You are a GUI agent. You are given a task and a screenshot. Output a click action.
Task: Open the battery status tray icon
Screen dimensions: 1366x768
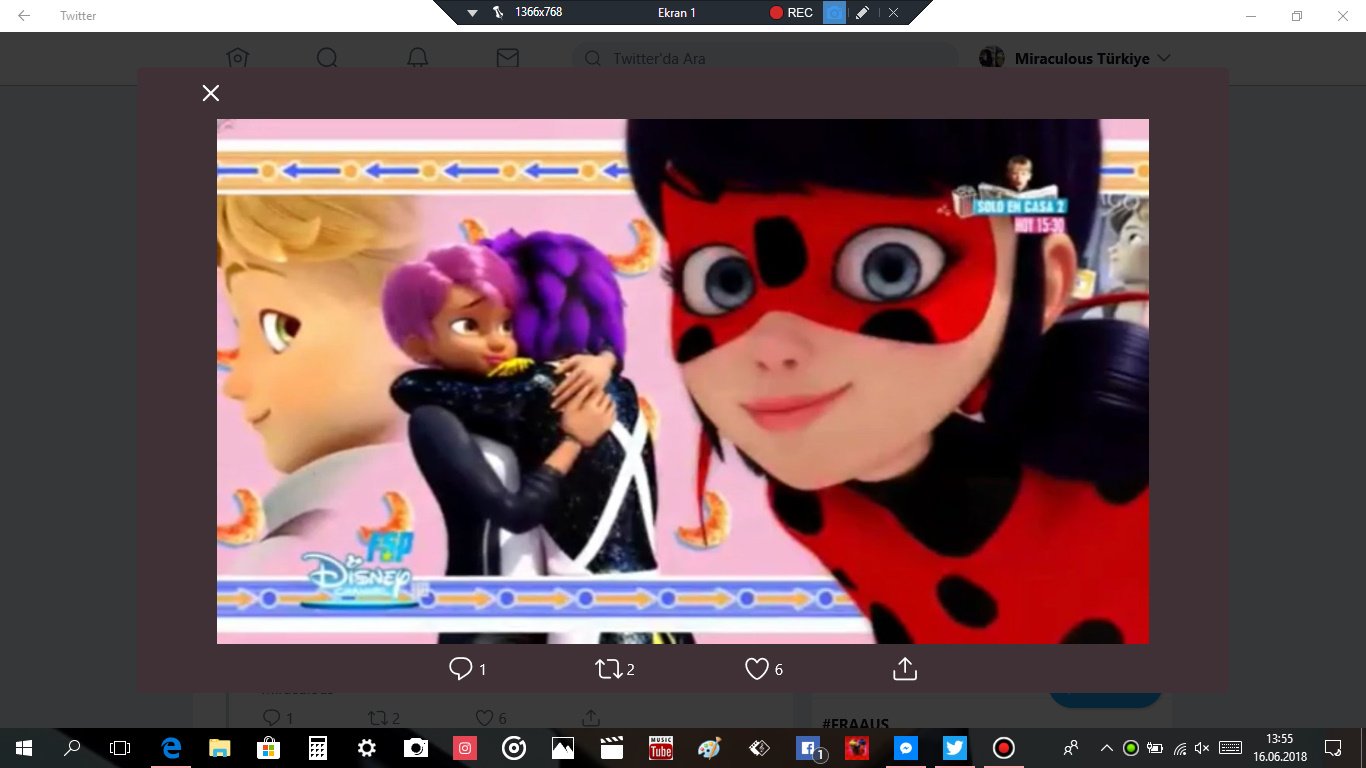pos(1156,748)
